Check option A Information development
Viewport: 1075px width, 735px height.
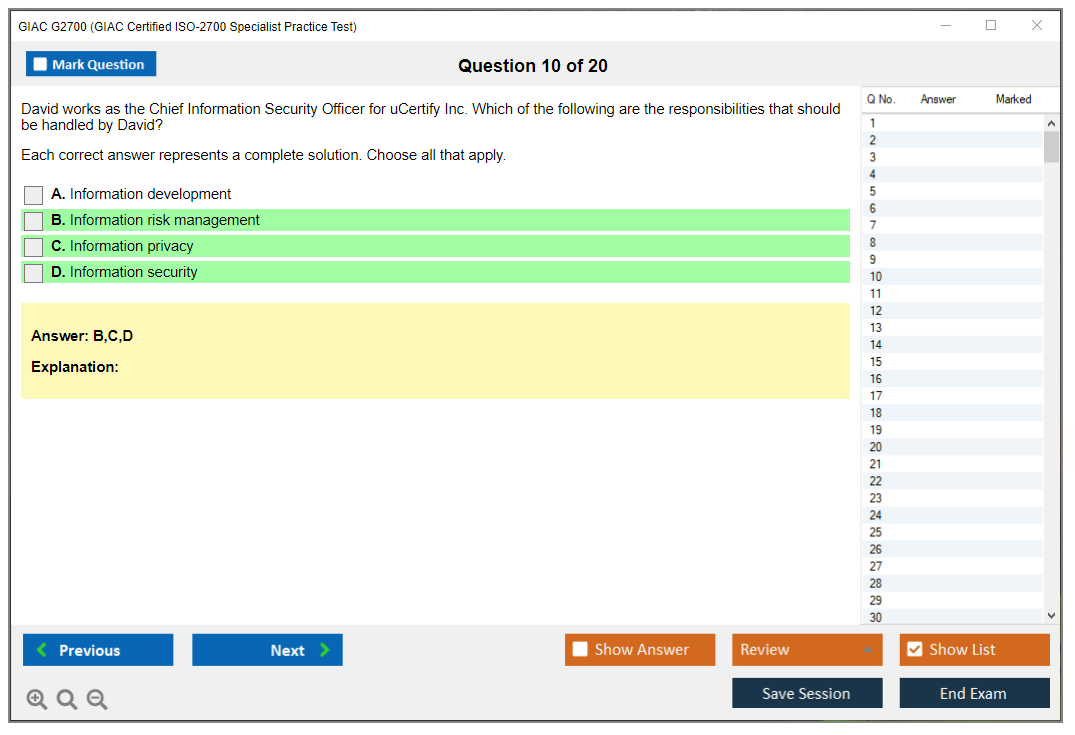[33, 195]
